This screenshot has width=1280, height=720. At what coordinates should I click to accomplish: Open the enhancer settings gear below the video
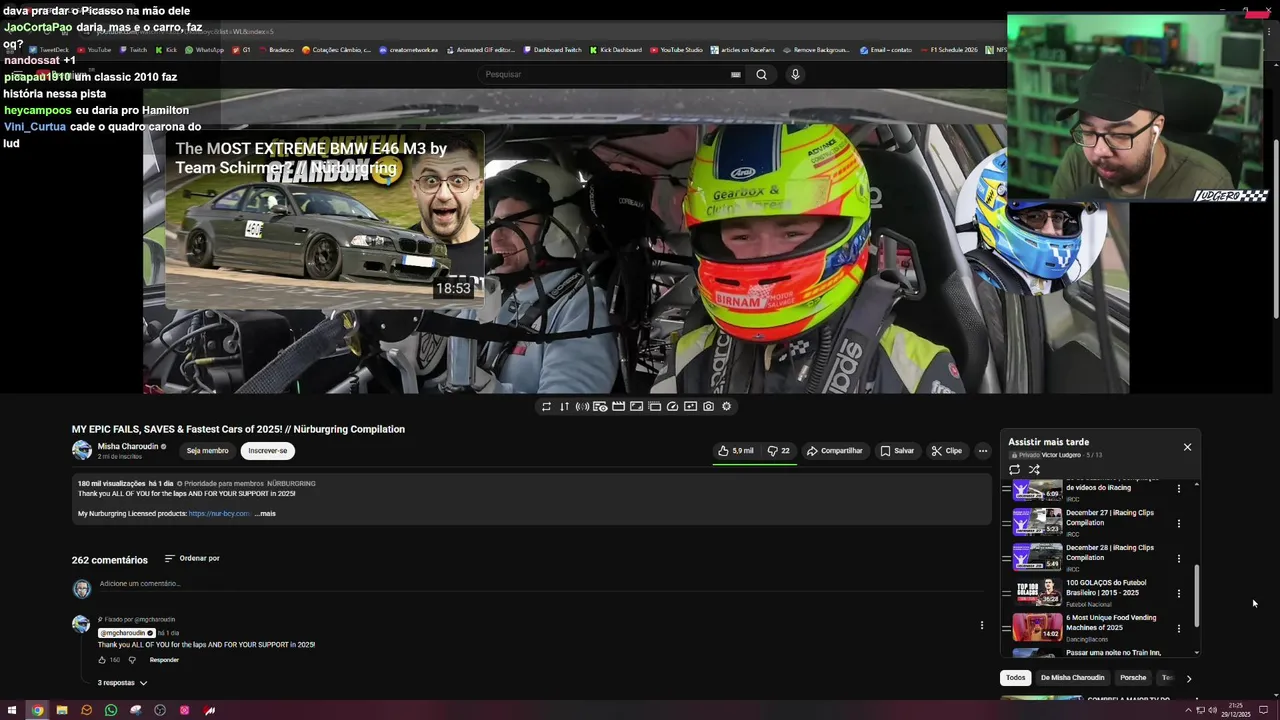coord(726,406)
